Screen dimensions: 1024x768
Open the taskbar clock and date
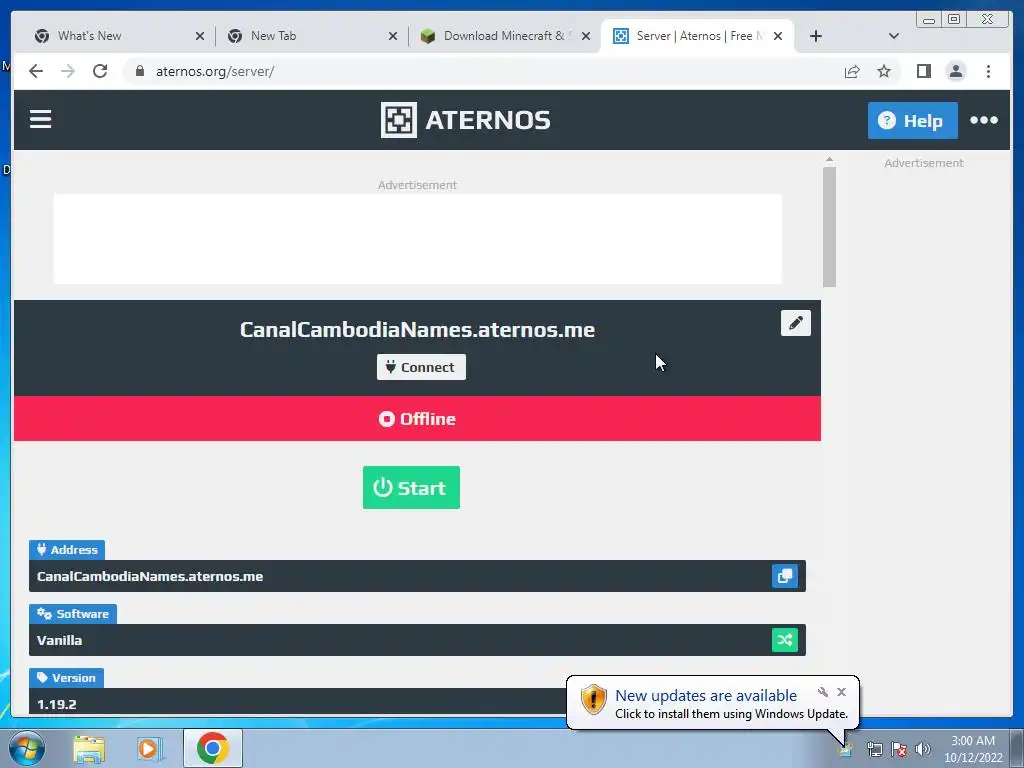[973, 749]
